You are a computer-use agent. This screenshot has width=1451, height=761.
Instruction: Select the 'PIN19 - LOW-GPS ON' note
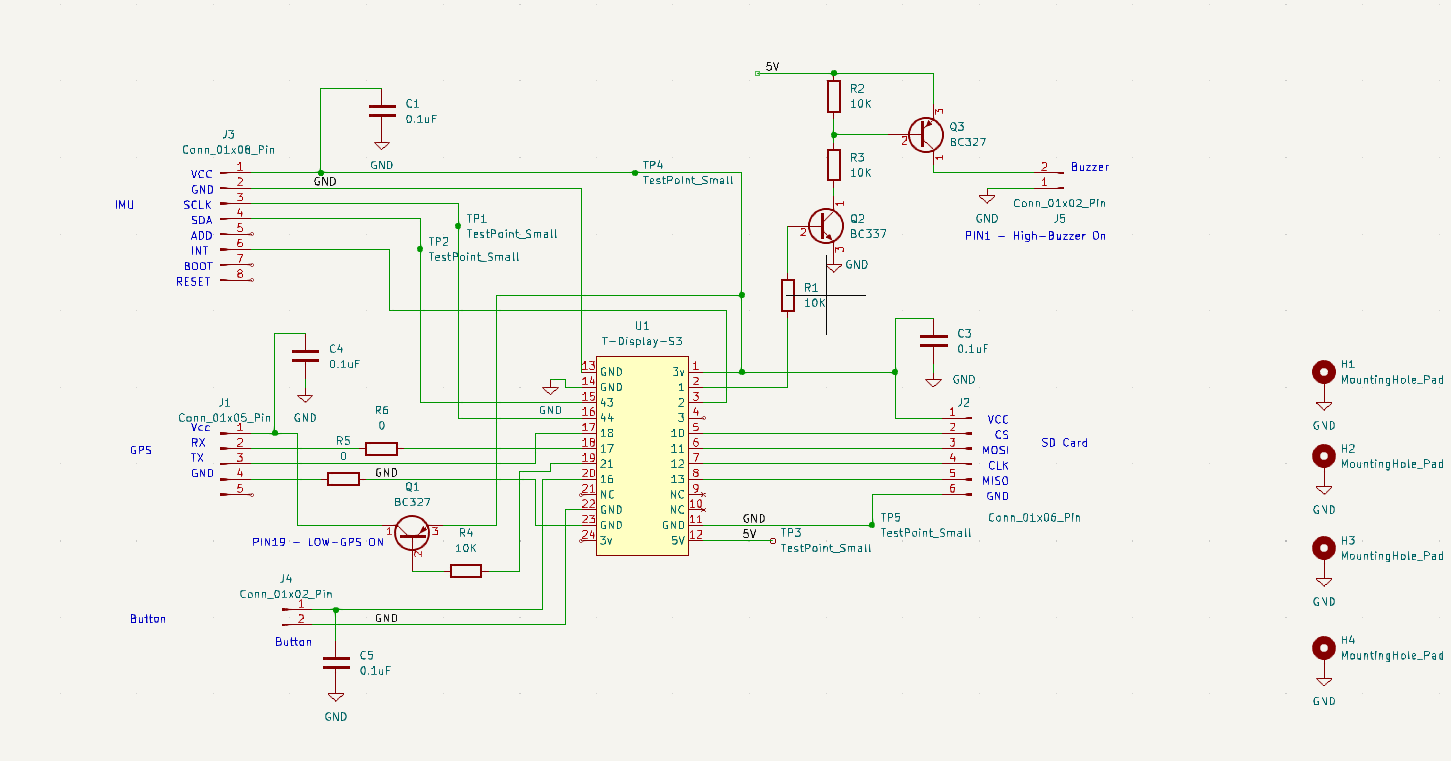coord(318,542)
